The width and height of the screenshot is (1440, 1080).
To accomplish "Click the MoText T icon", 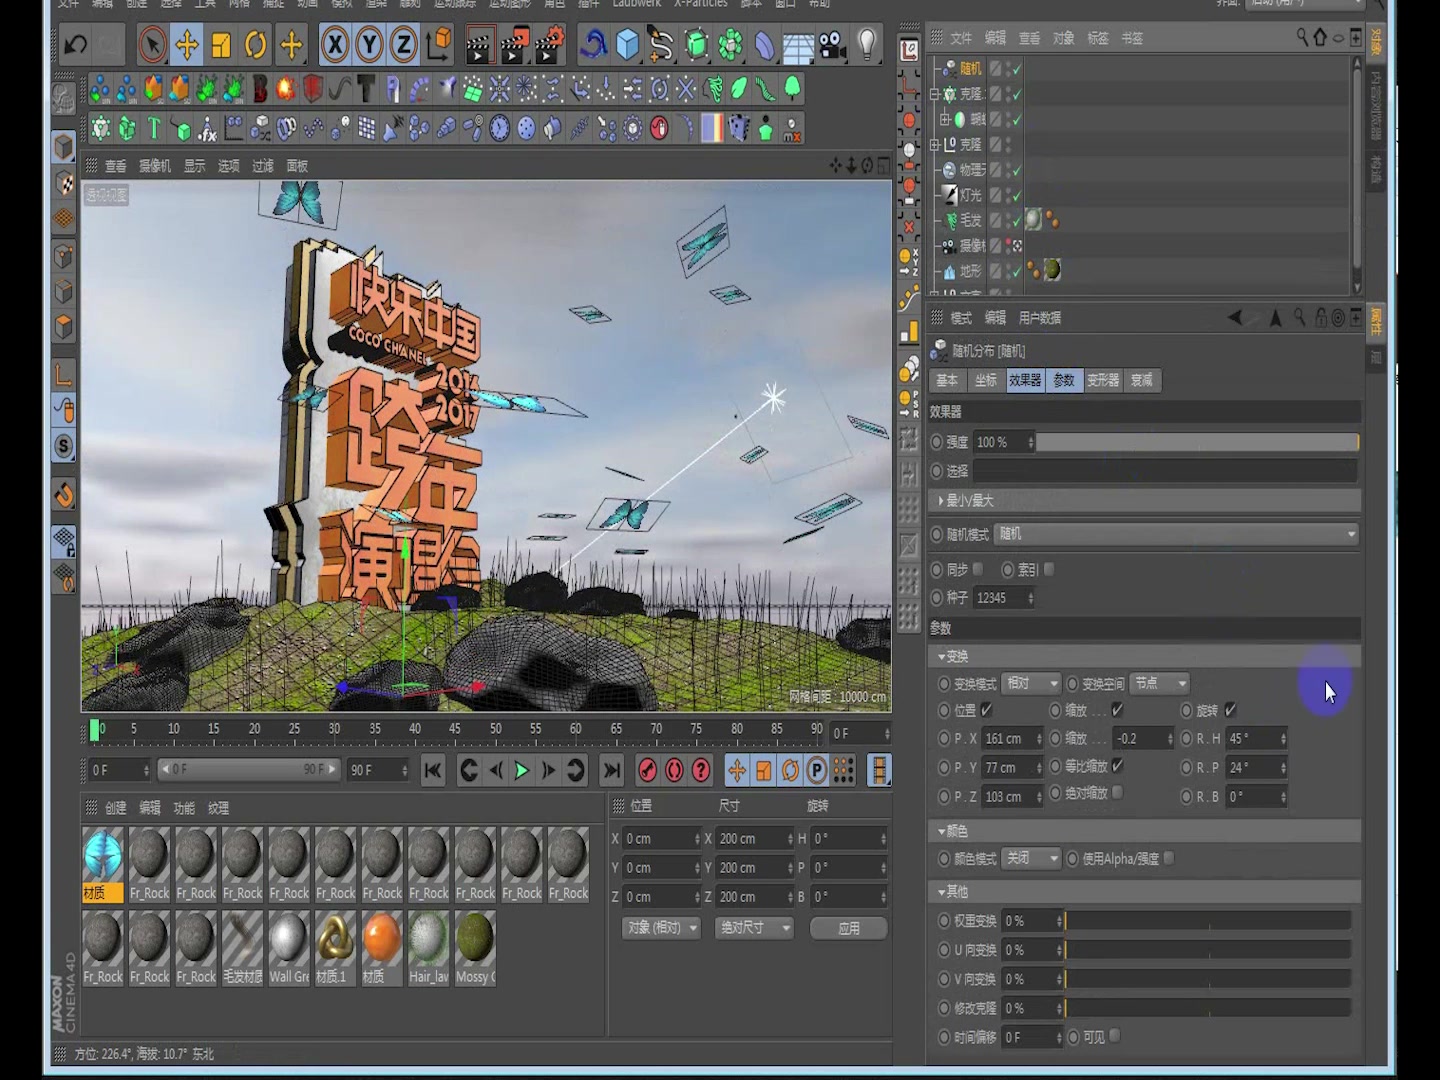I will (x=154, y=128).
